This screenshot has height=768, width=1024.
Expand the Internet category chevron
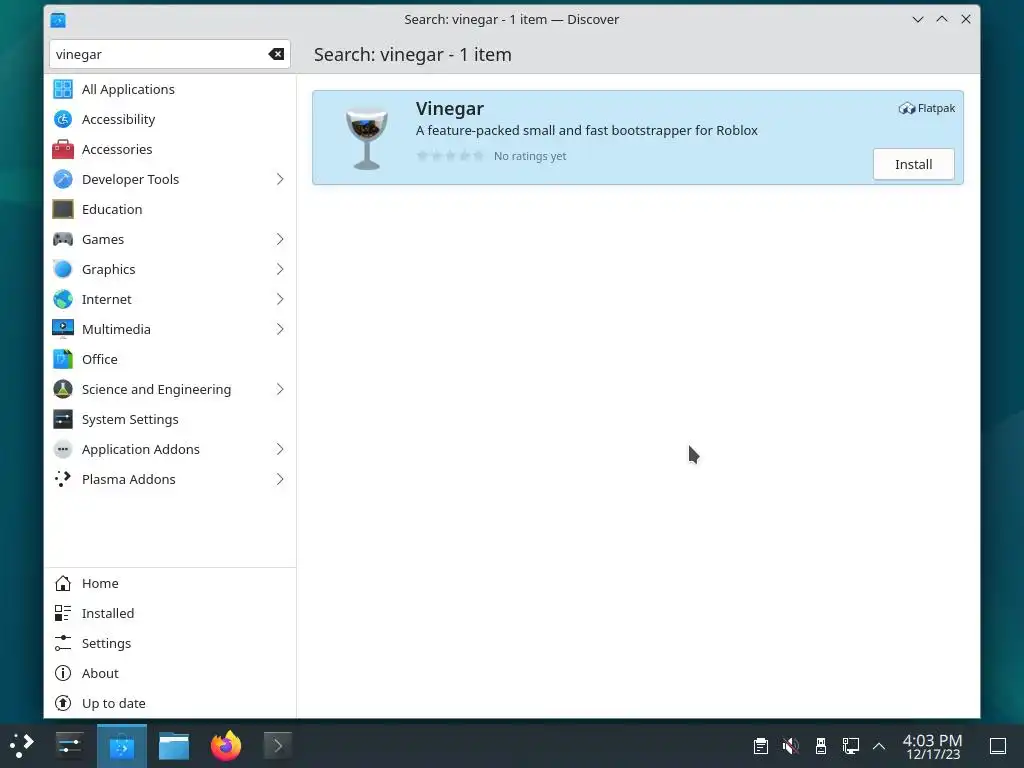280,300
